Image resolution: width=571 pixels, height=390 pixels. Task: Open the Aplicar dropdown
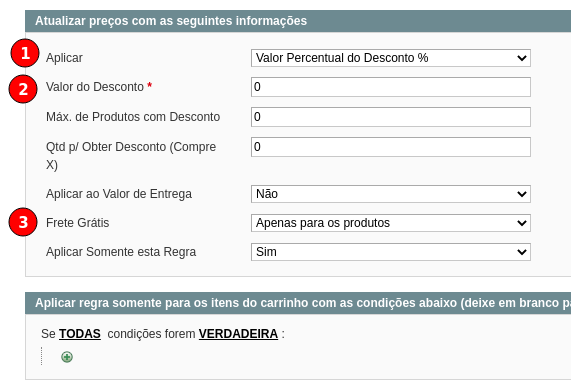point(390,58)
